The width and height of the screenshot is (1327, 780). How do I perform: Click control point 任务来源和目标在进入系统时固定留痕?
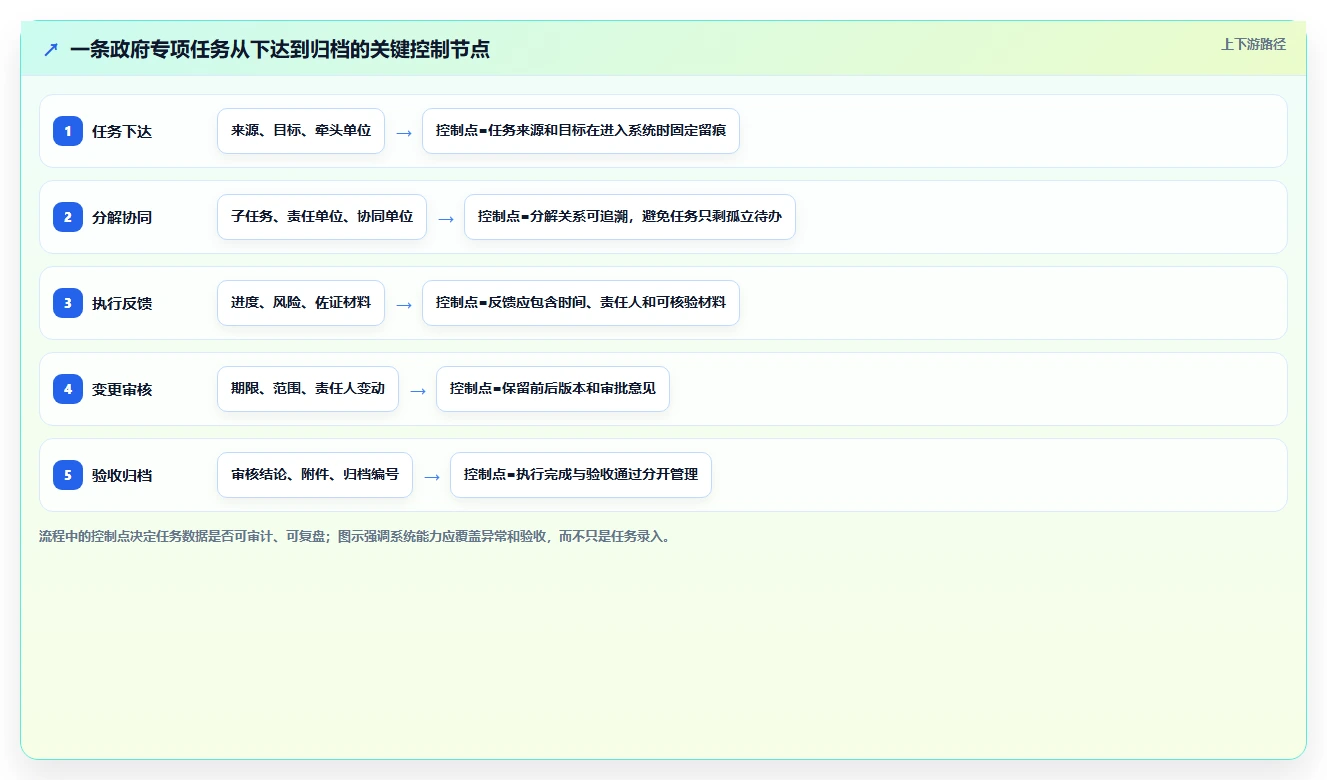click(581, 131)
